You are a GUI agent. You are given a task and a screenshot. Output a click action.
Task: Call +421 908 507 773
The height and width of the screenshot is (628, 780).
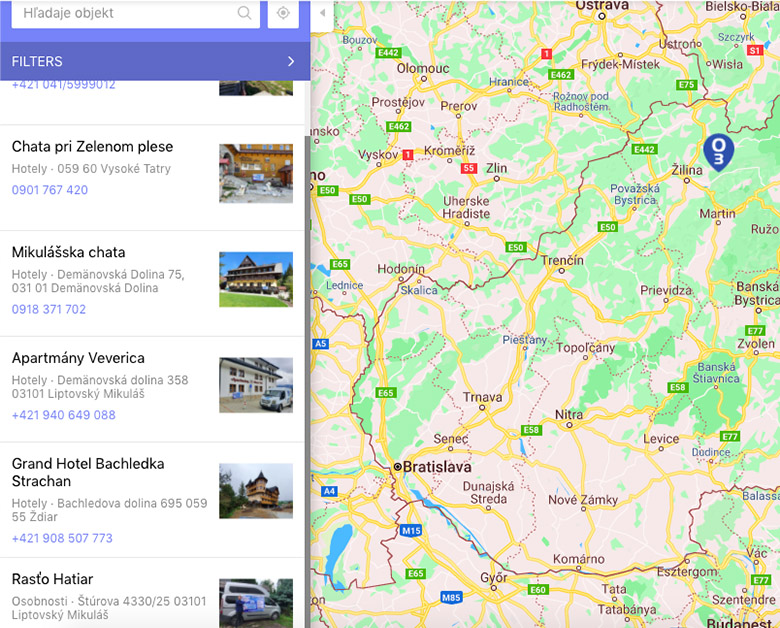[62, 538]
